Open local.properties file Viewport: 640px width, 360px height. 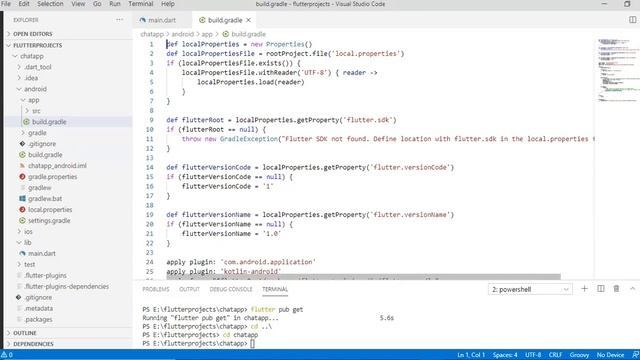(50, 210)
